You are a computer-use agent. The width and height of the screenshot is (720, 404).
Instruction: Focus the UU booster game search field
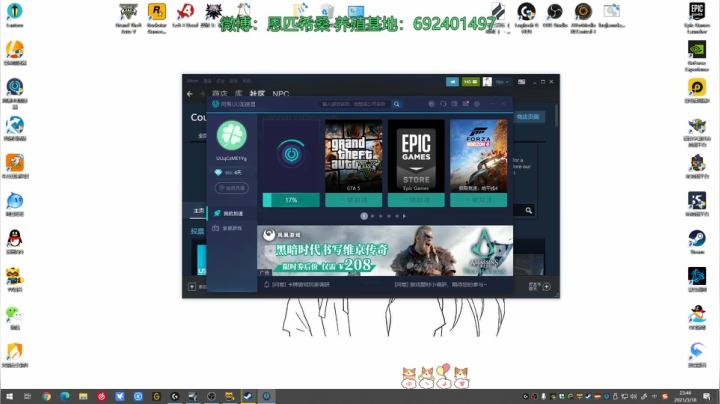(x=354, y=104)
